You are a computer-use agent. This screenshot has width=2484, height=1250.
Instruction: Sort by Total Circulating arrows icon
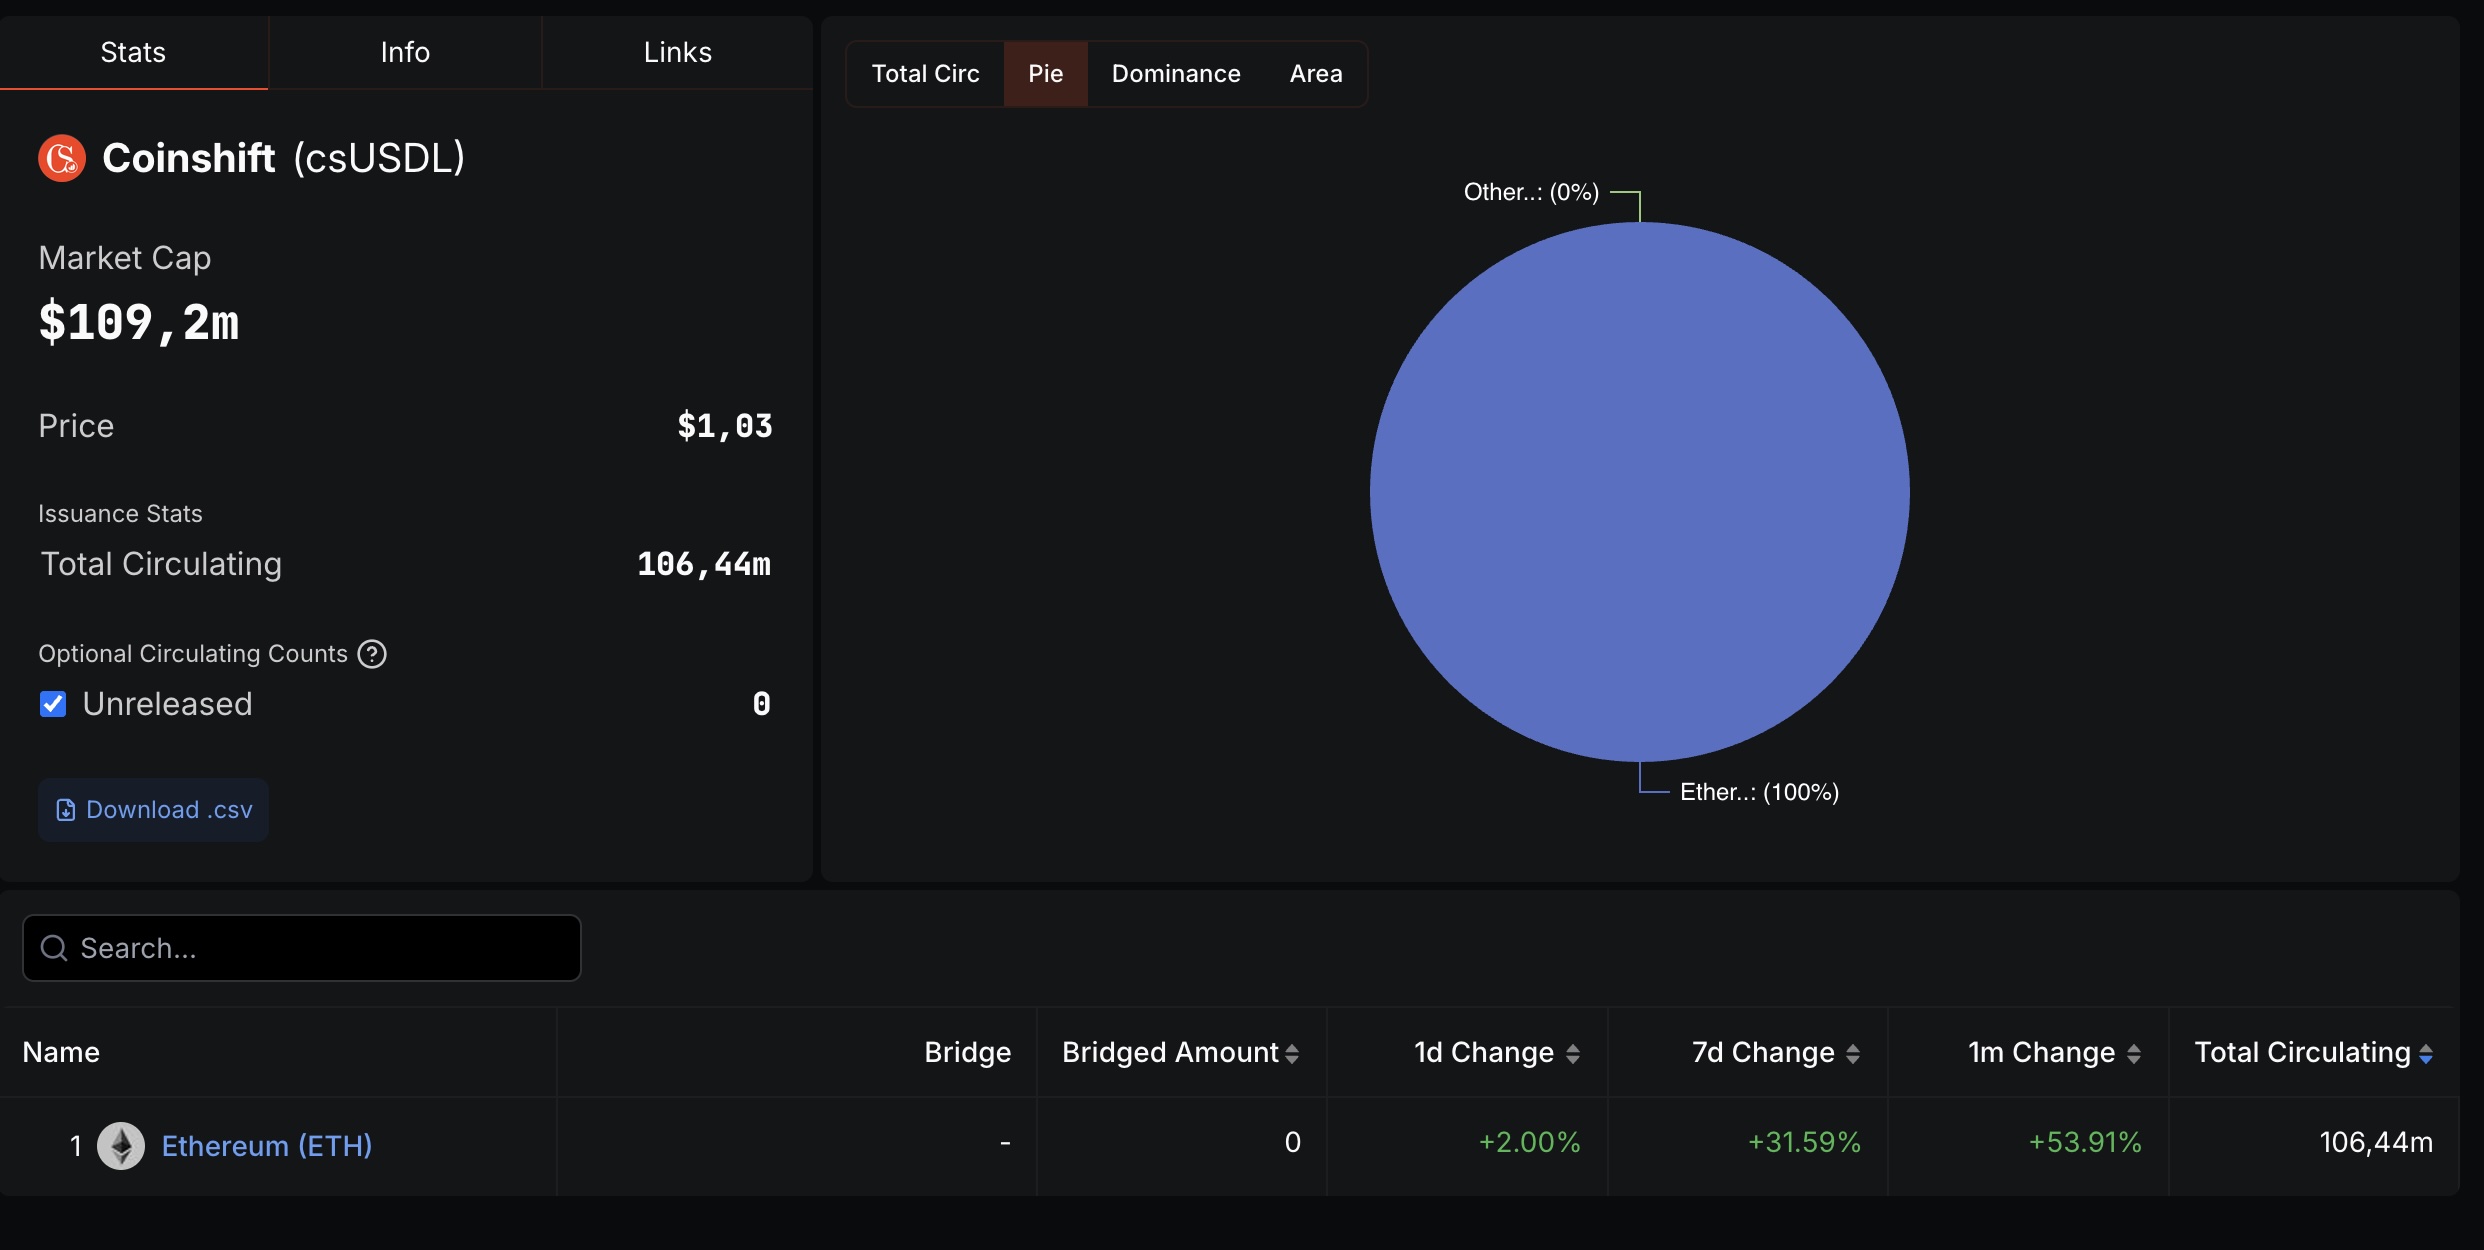(2426, 1053)
